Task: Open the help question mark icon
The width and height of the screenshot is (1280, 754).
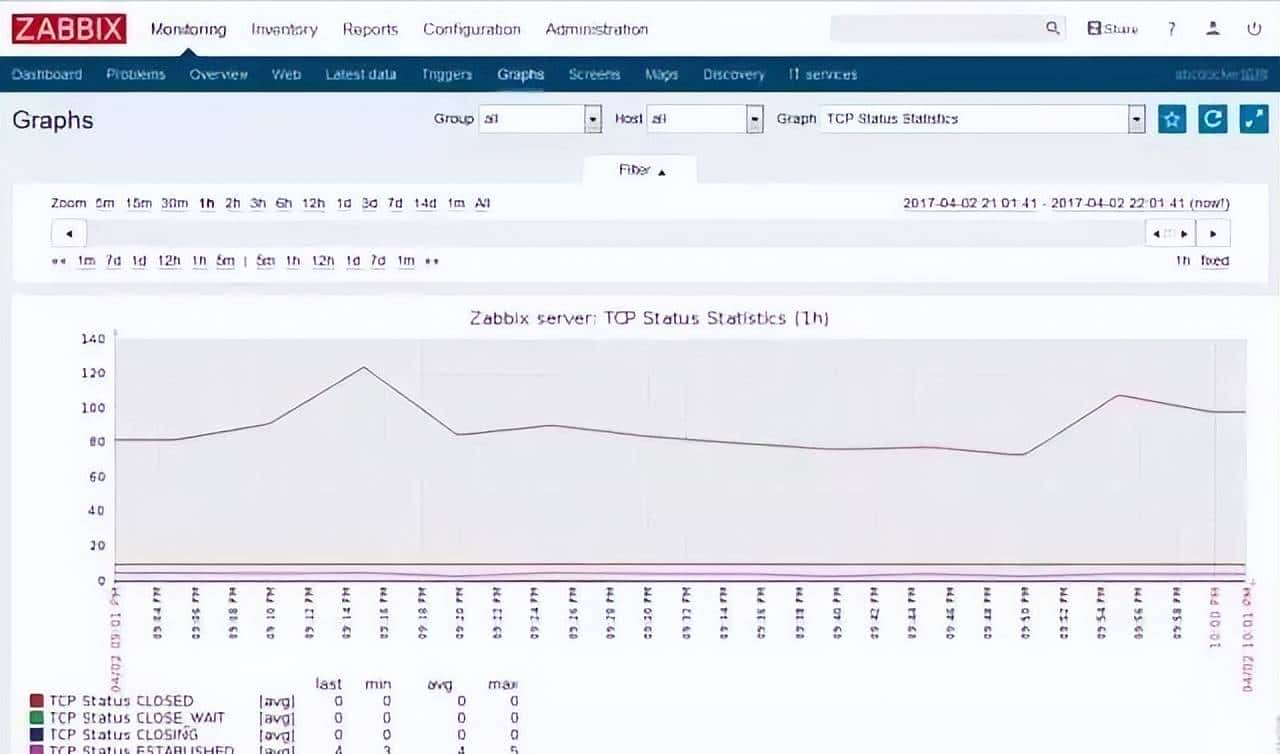Action: (x=1171, y=29)
